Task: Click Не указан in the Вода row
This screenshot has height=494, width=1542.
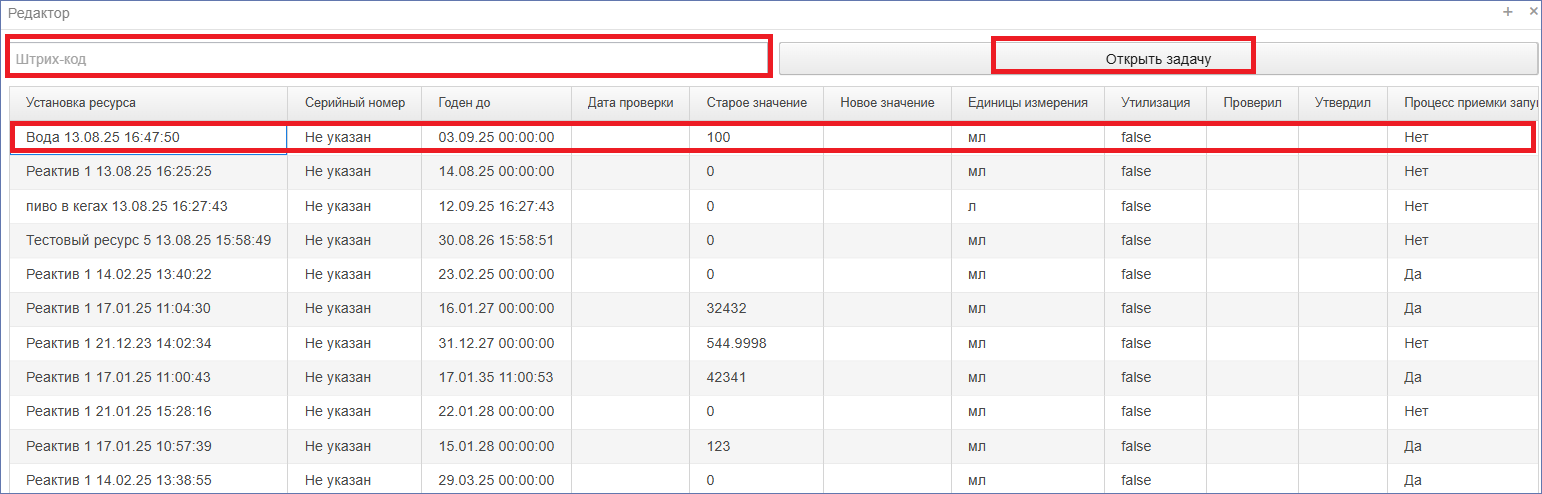Action: [x=338, y=137]
